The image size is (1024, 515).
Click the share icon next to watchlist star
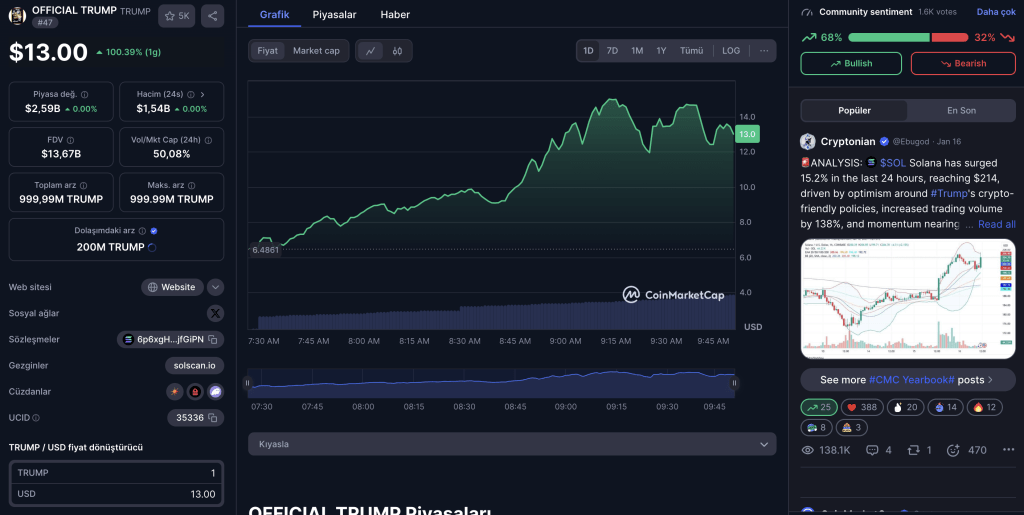(212, 16)
